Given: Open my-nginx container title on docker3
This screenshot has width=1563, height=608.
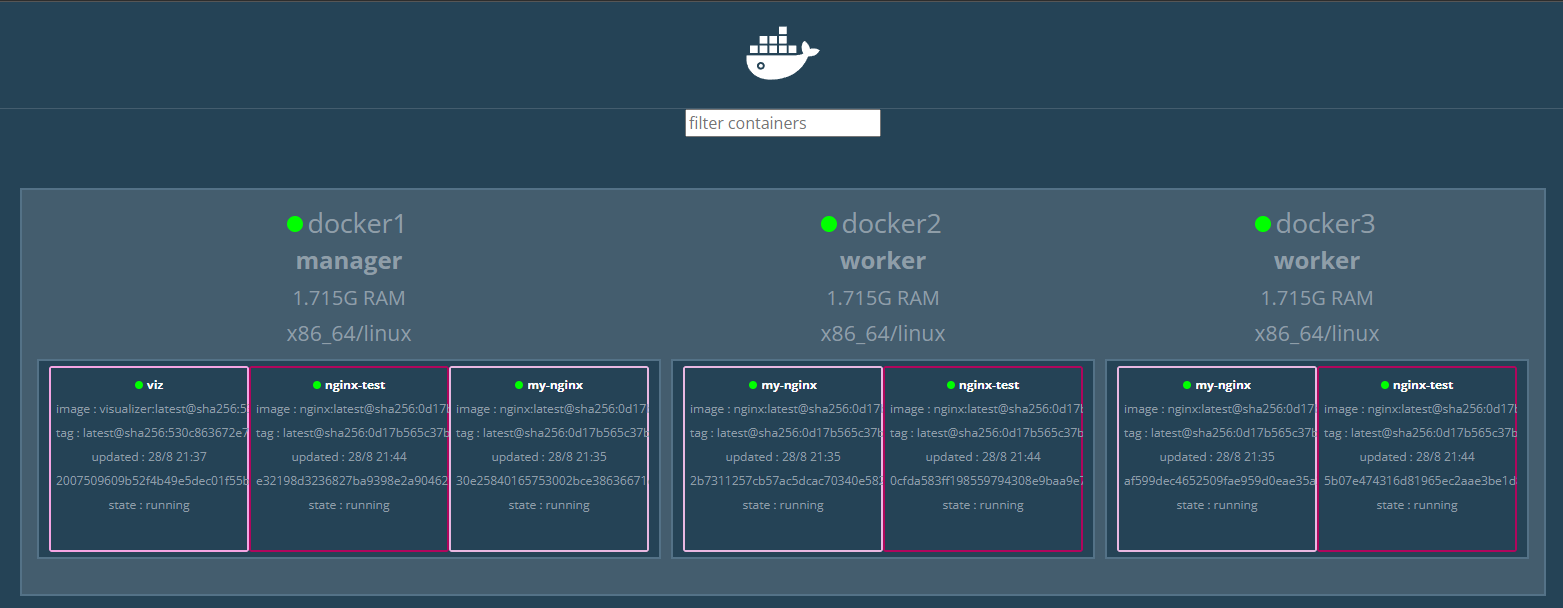Looking at the screenshot, I should [x=1223, y=385].
